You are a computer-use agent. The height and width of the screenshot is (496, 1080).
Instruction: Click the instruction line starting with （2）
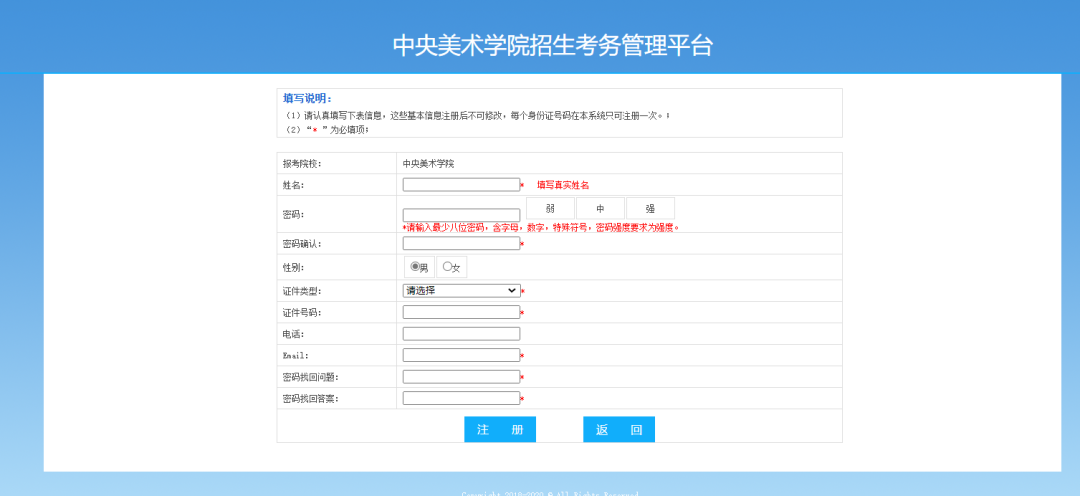click(x=326, y=130)
